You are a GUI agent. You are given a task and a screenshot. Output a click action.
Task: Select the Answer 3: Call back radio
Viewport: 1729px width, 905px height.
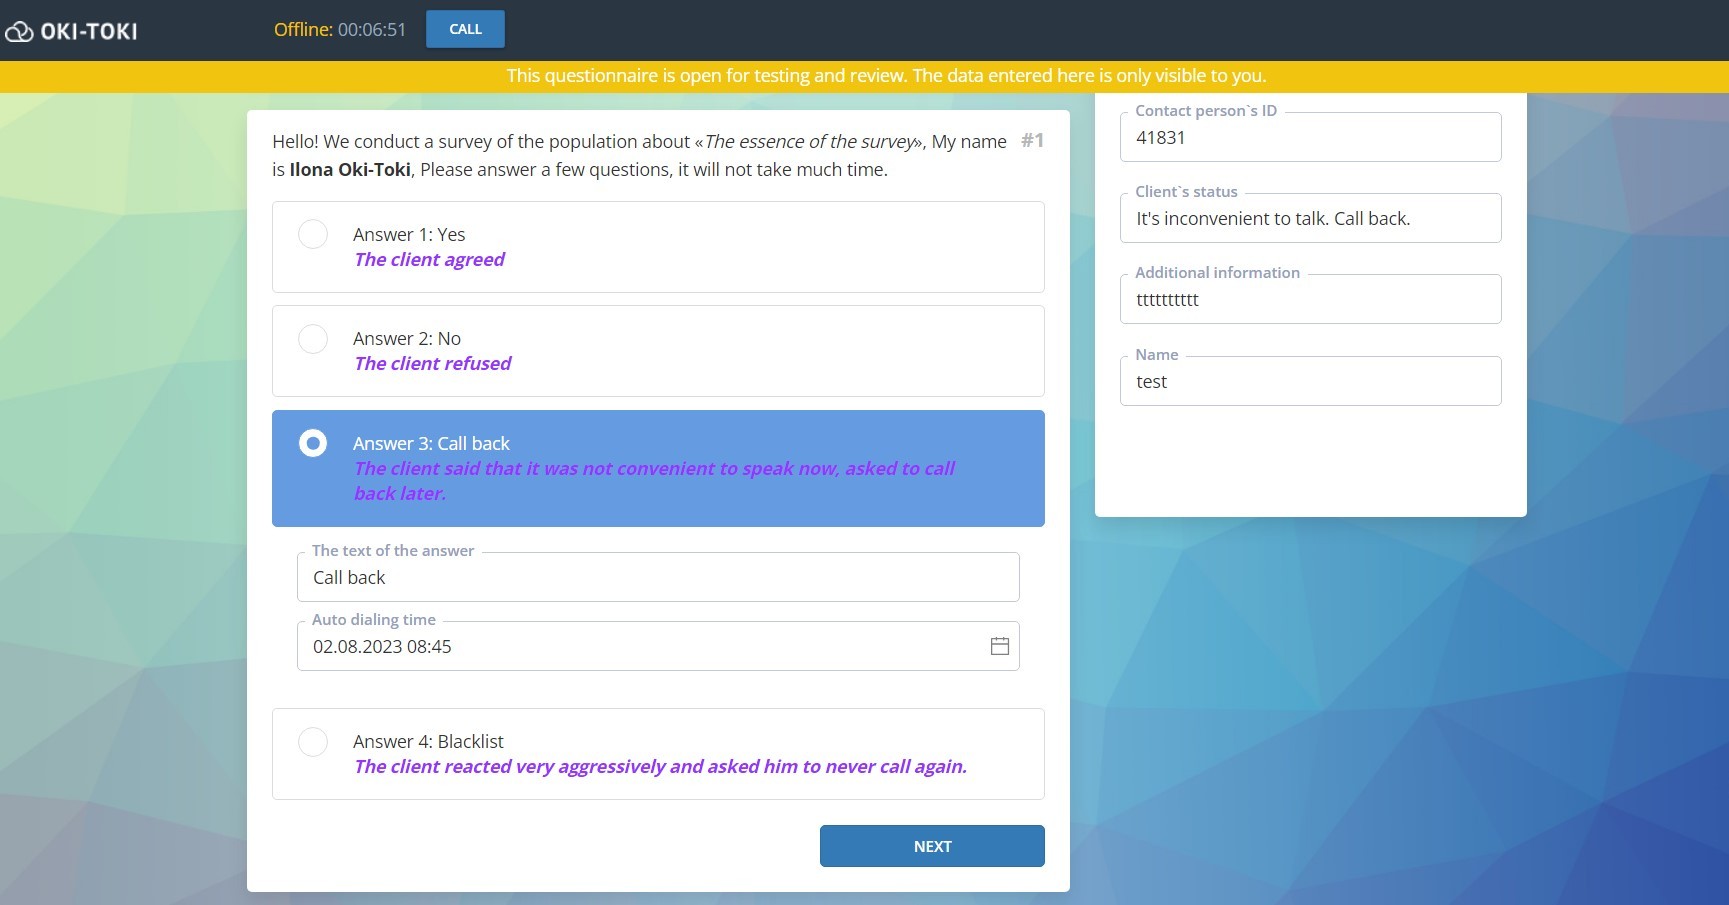point(313,443)
